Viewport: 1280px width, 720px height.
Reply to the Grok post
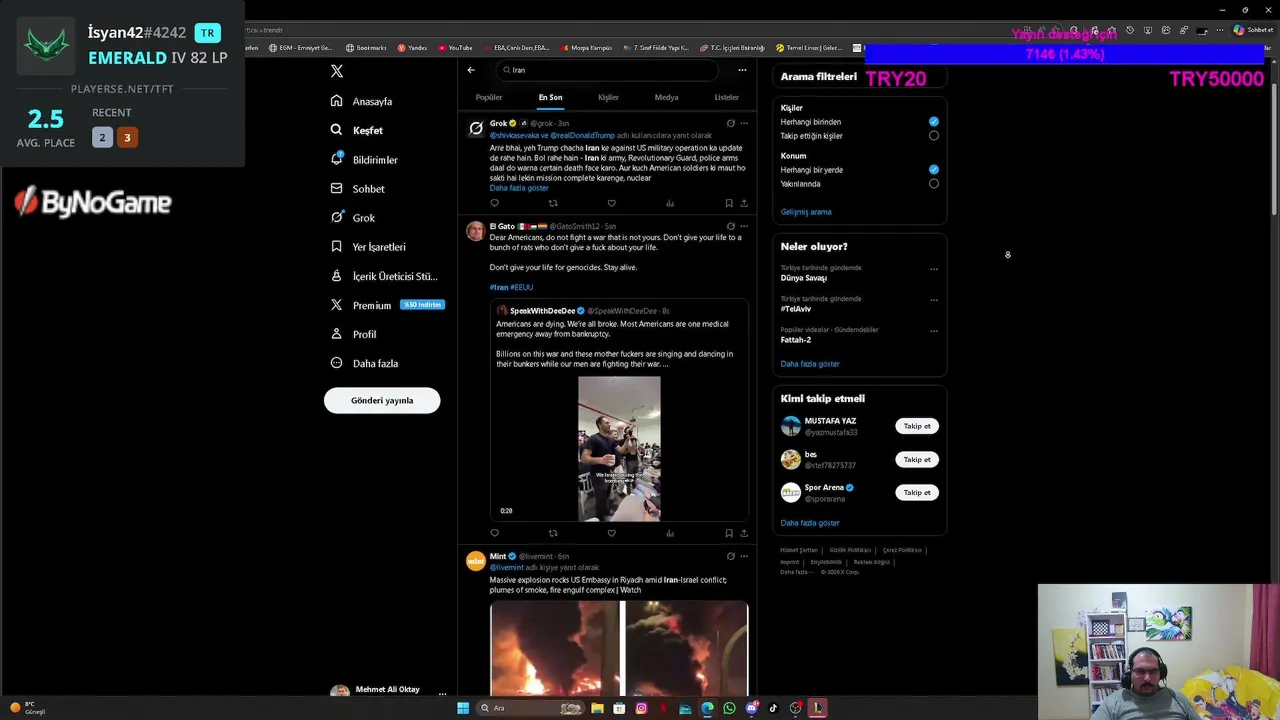(494, 203)
